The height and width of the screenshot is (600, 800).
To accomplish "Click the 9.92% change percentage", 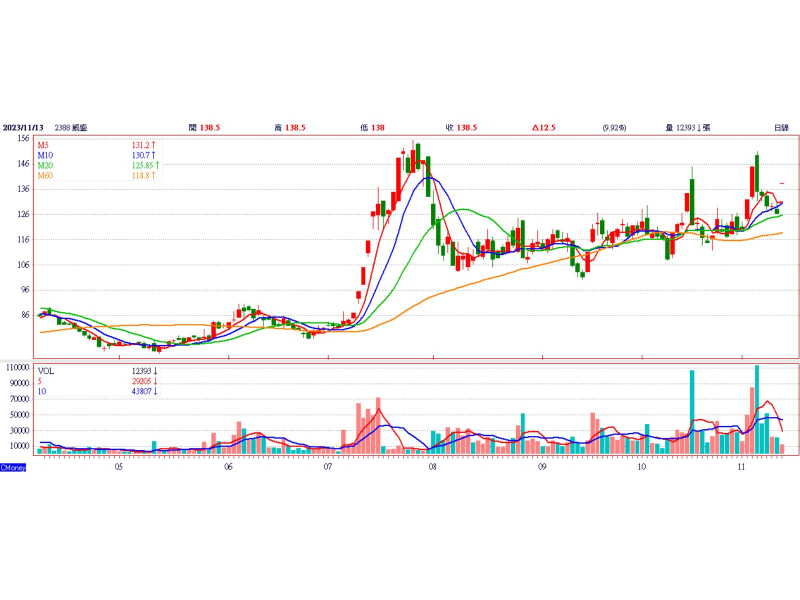I will [x=614, y=128].
